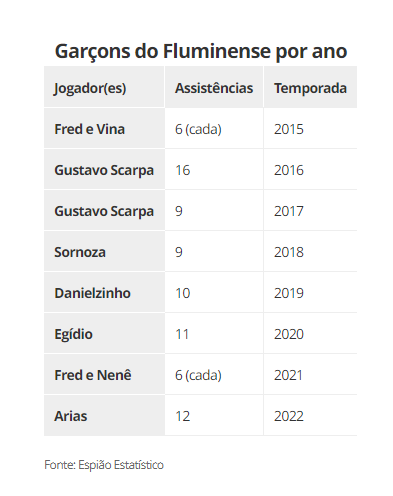Select the Temporada column header
Screen dimensions: 393x496
point(310,88)
